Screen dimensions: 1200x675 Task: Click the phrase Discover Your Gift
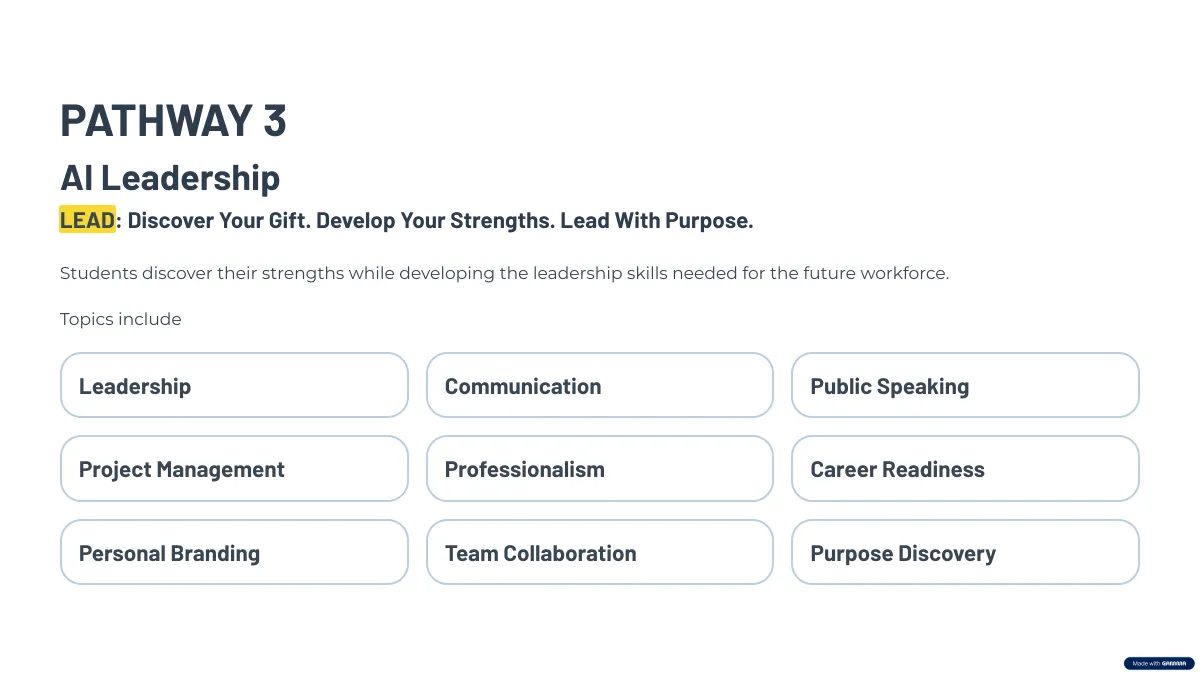[218, 220]
